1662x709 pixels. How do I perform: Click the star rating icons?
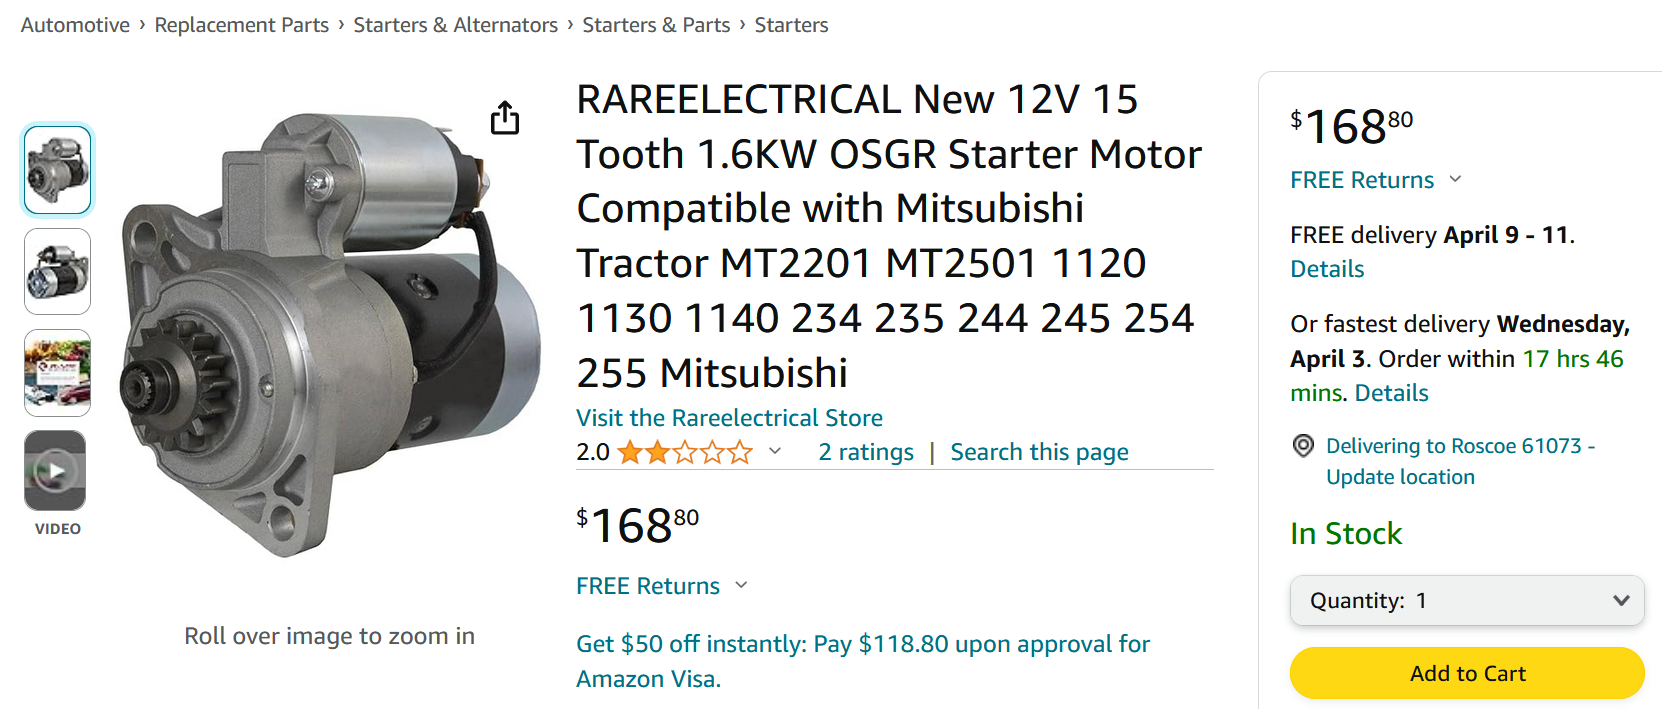coord(685,453)
